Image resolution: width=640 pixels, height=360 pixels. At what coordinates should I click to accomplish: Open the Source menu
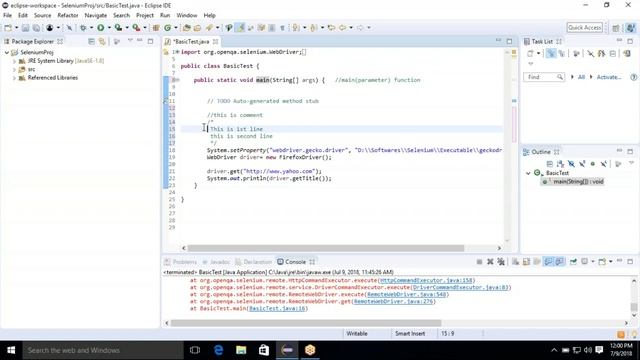click(x=42, y=16)
